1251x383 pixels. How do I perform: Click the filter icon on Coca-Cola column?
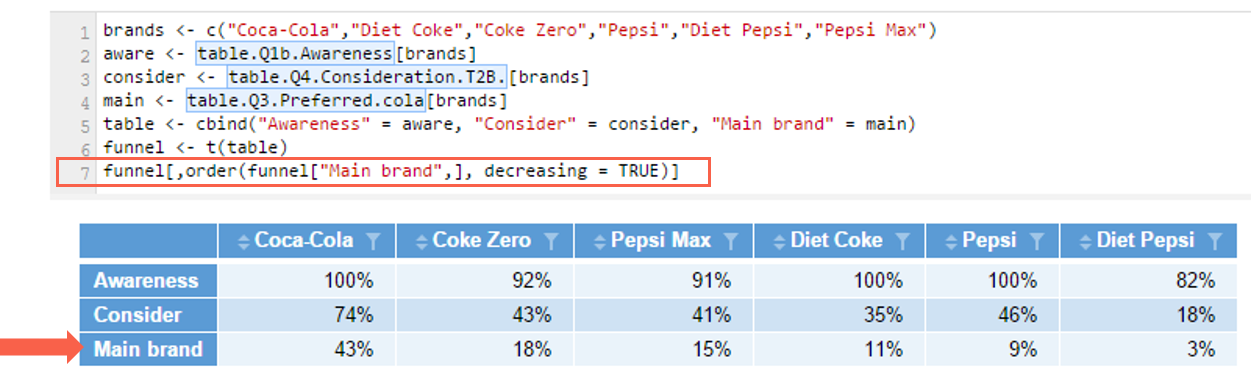[372, 241]
